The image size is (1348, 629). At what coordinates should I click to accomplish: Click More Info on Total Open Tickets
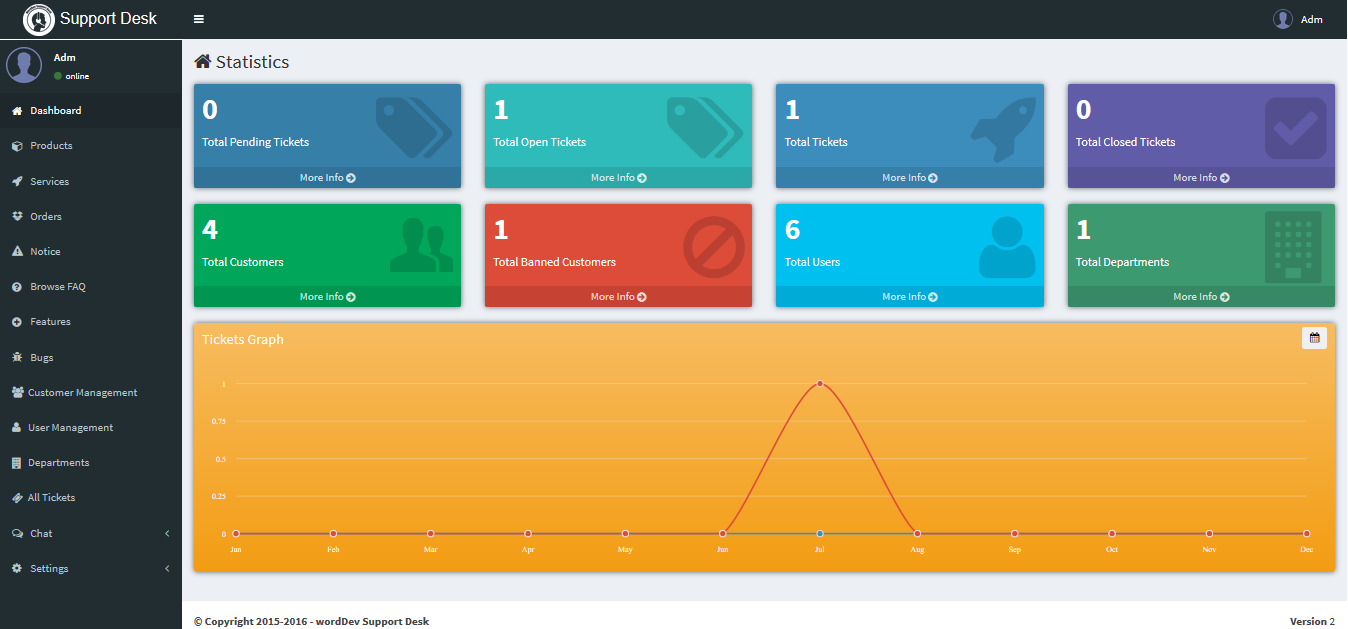617,177
